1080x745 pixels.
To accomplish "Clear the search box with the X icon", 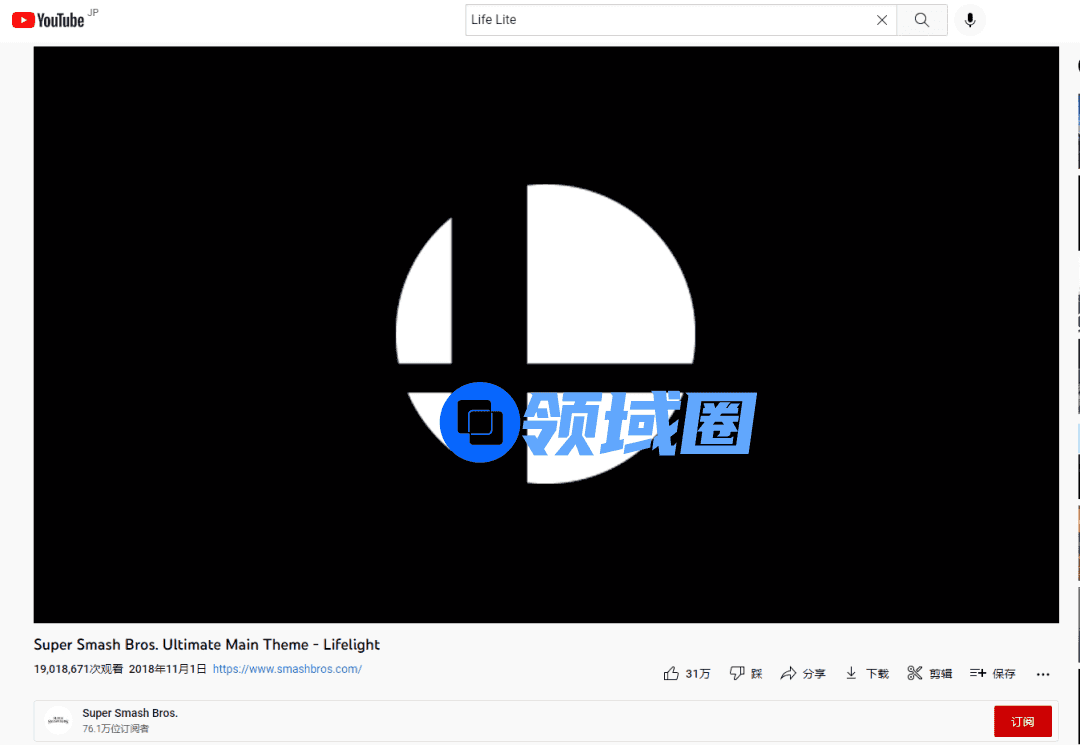I will [881, 20].
